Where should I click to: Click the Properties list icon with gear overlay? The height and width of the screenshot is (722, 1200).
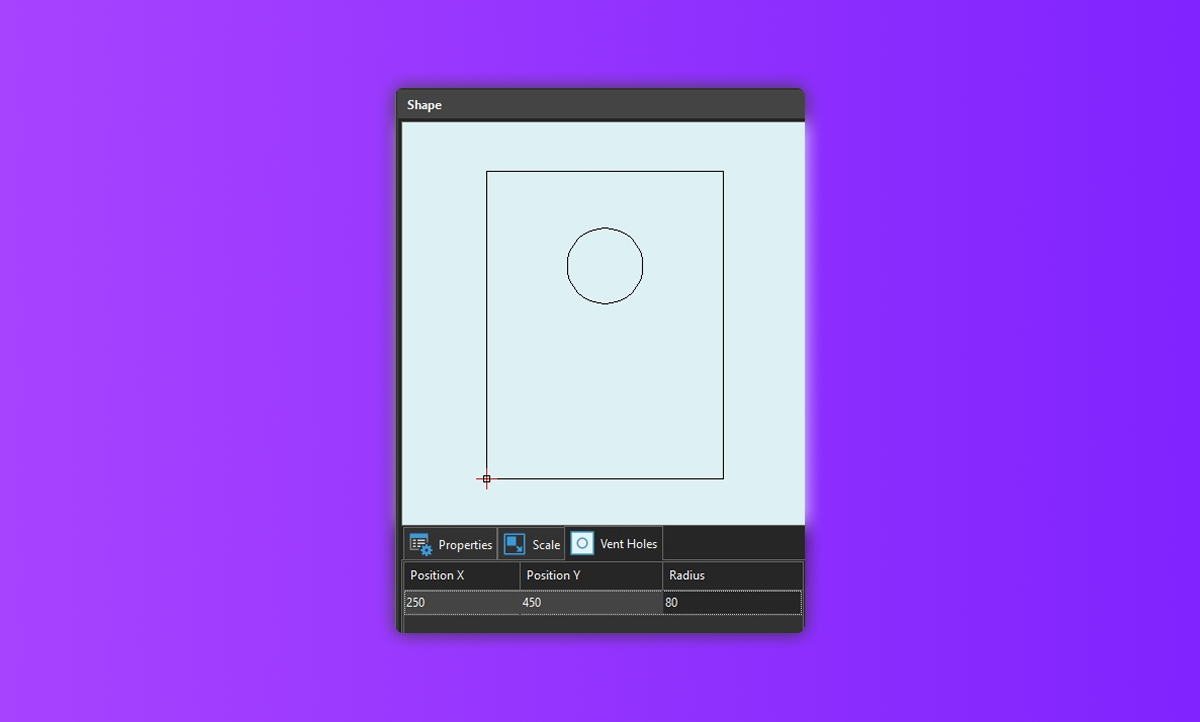pos(421,543)
